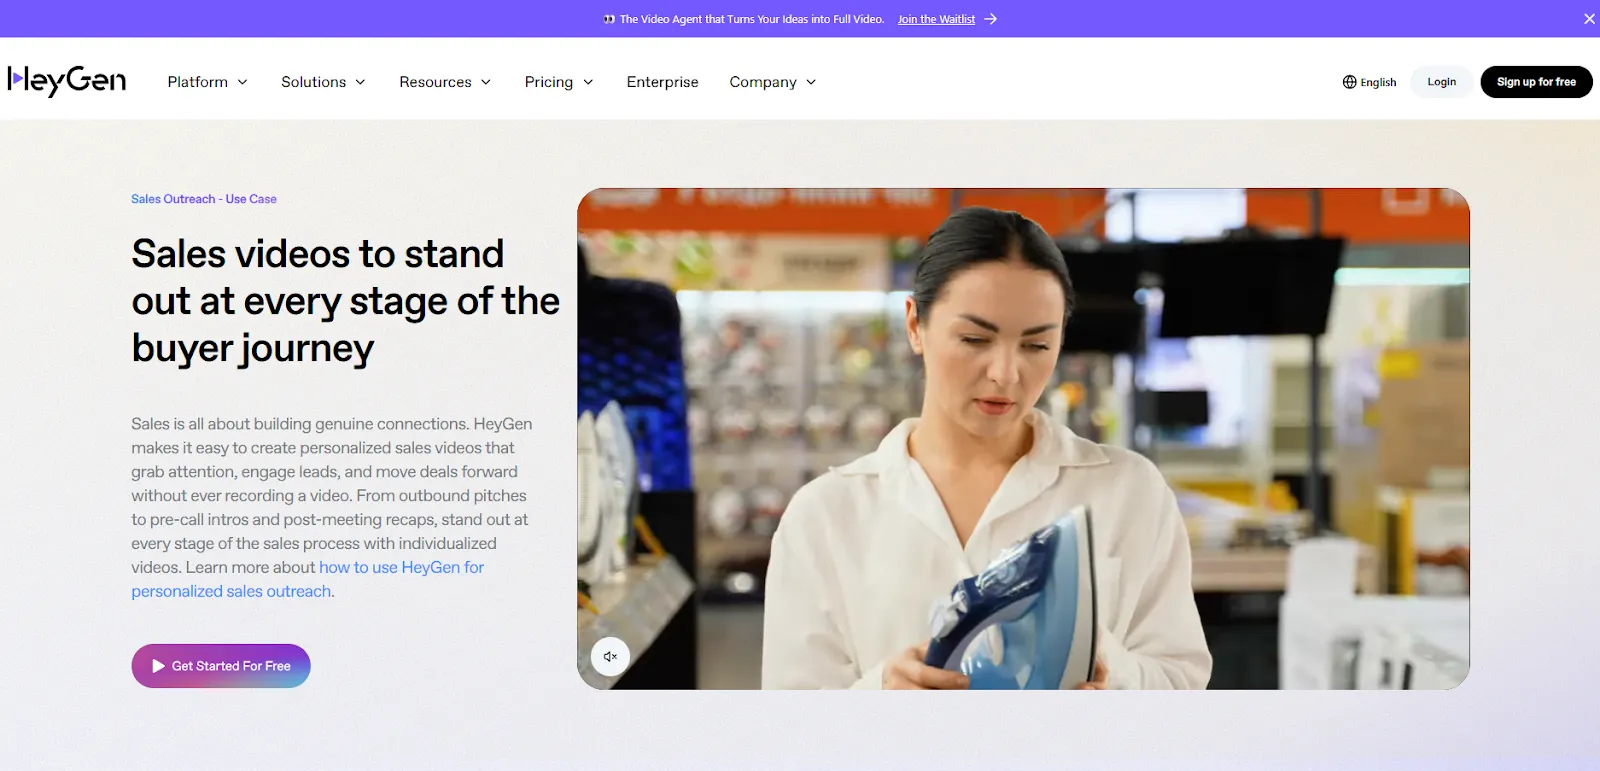This screenshot has width=1600, height=771.
Task: Click the arrow next to Join the Waitlist
Action: [990, 19]
